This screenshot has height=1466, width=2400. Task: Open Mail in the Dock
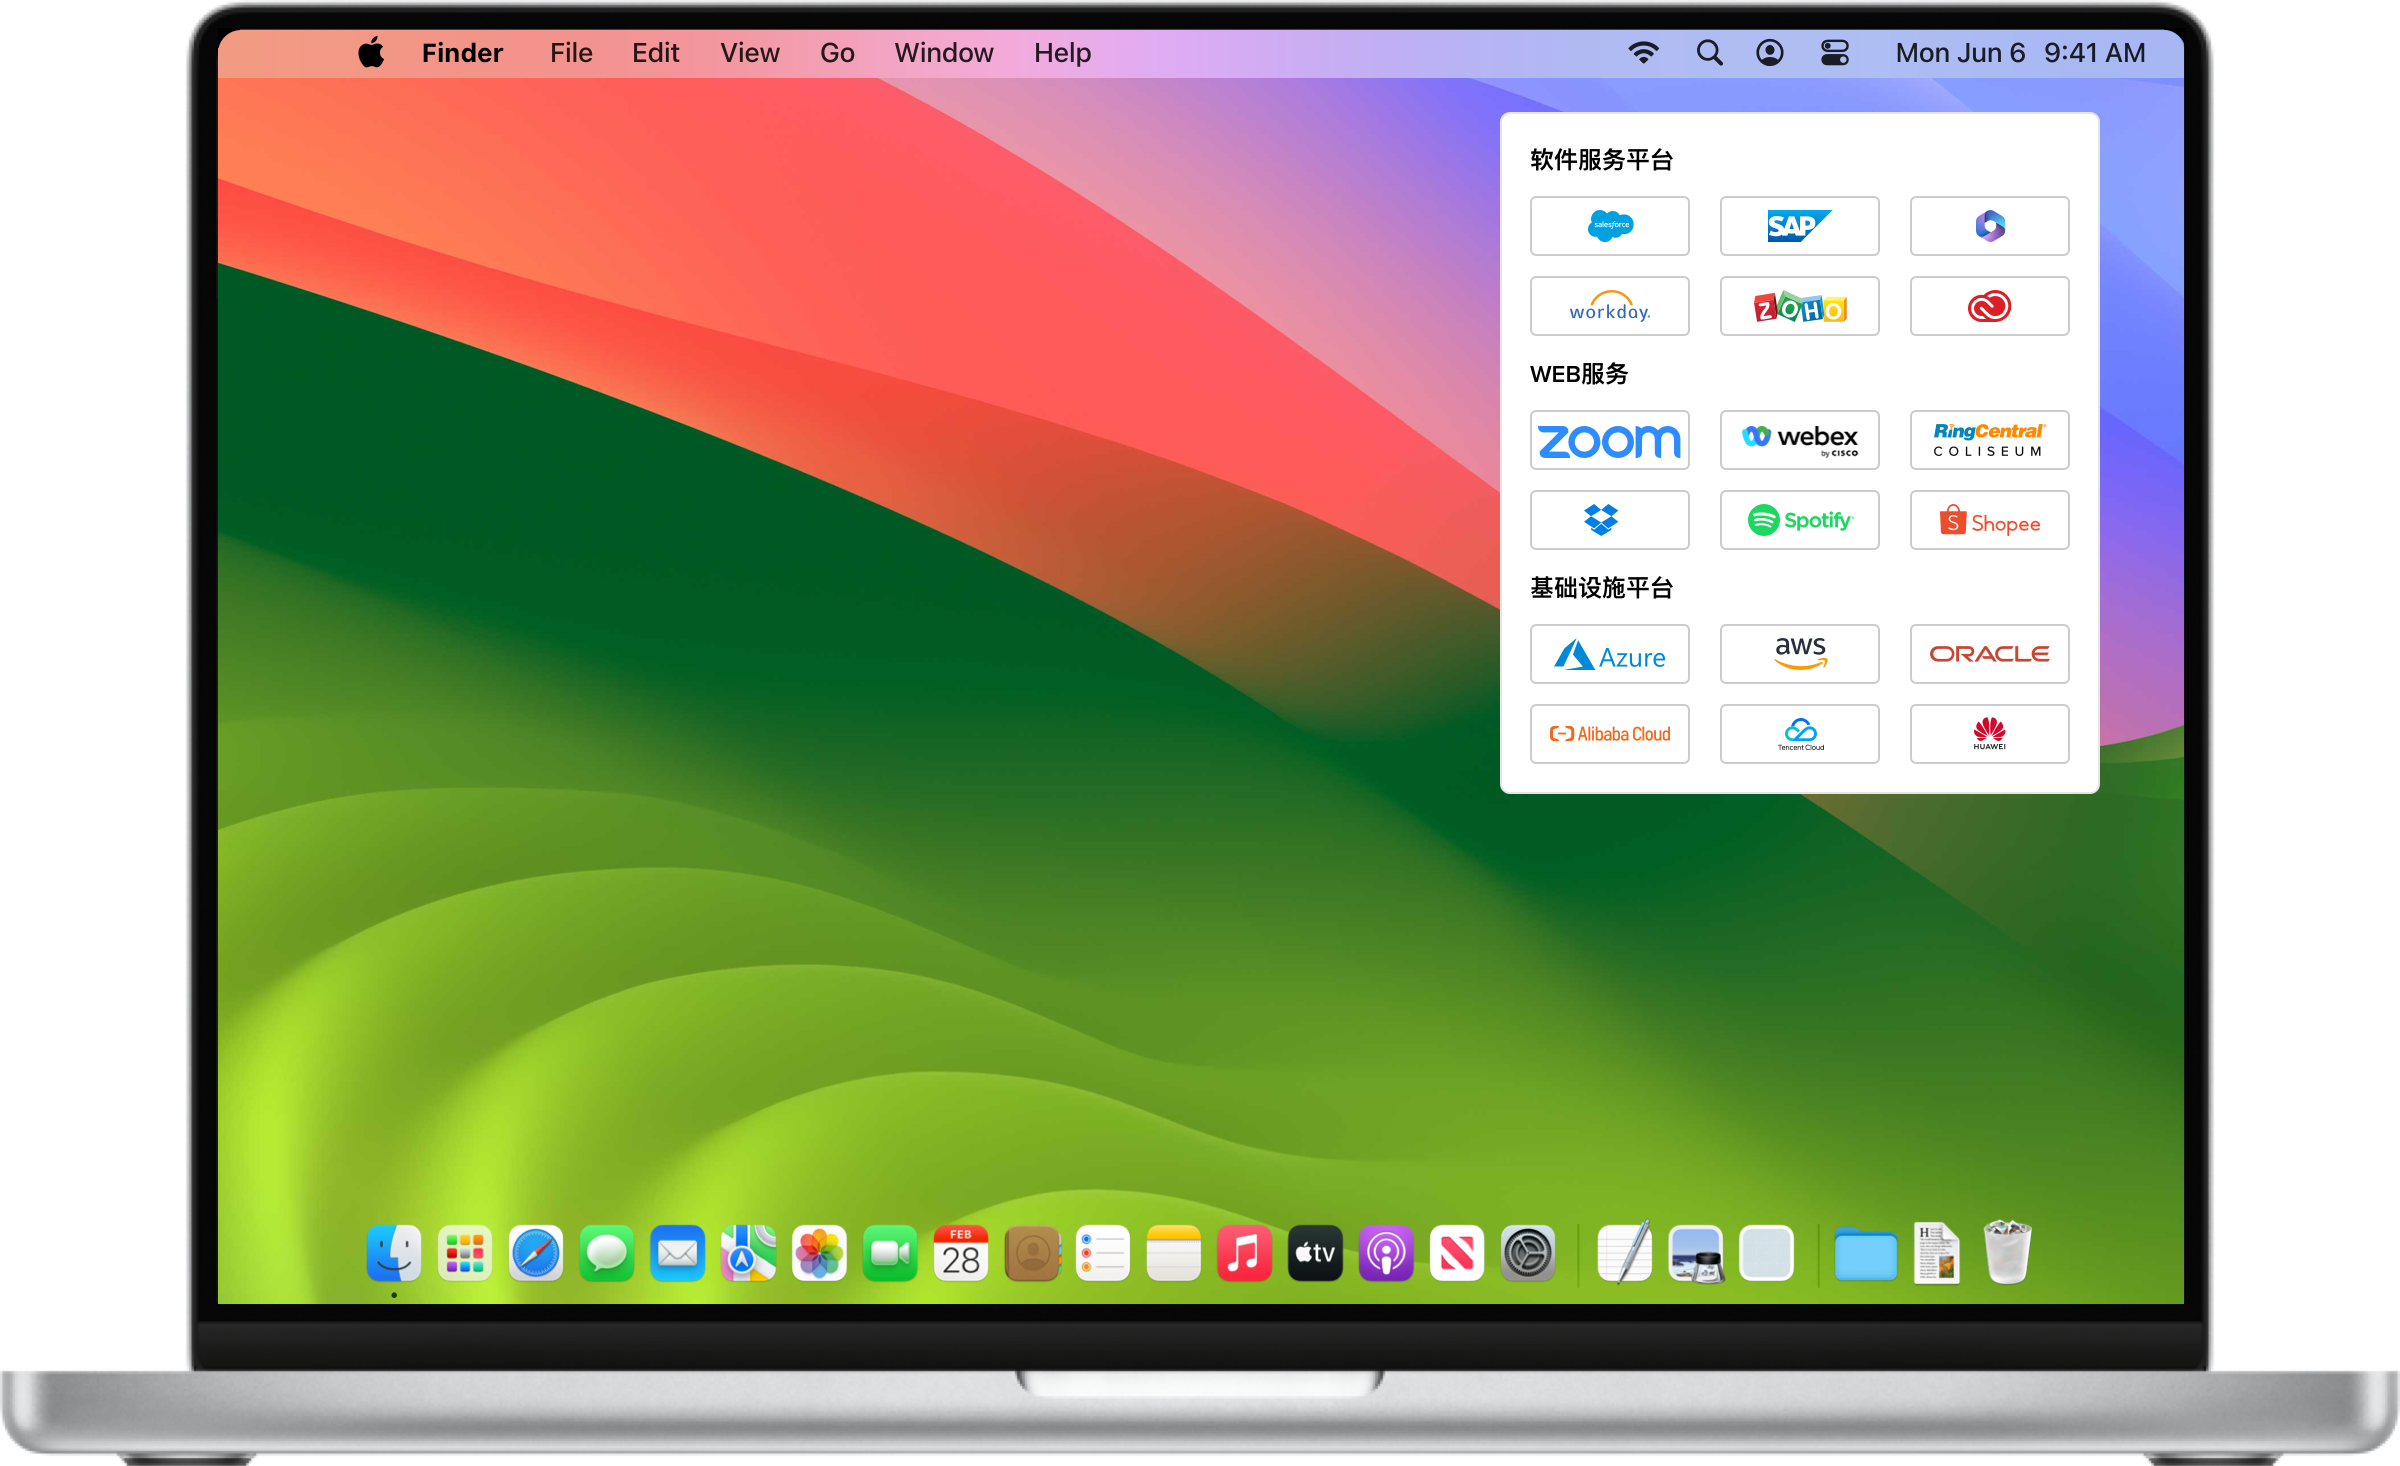[678, 1253]
